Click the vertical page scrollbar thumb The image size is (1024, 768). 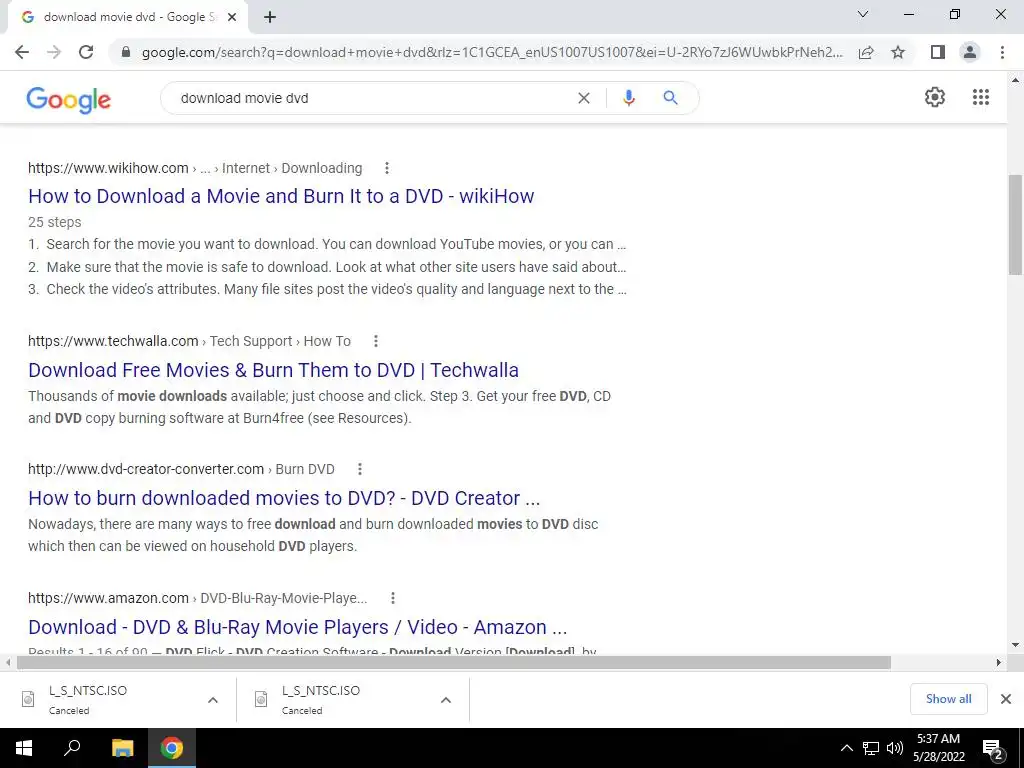click(1015, 225)
